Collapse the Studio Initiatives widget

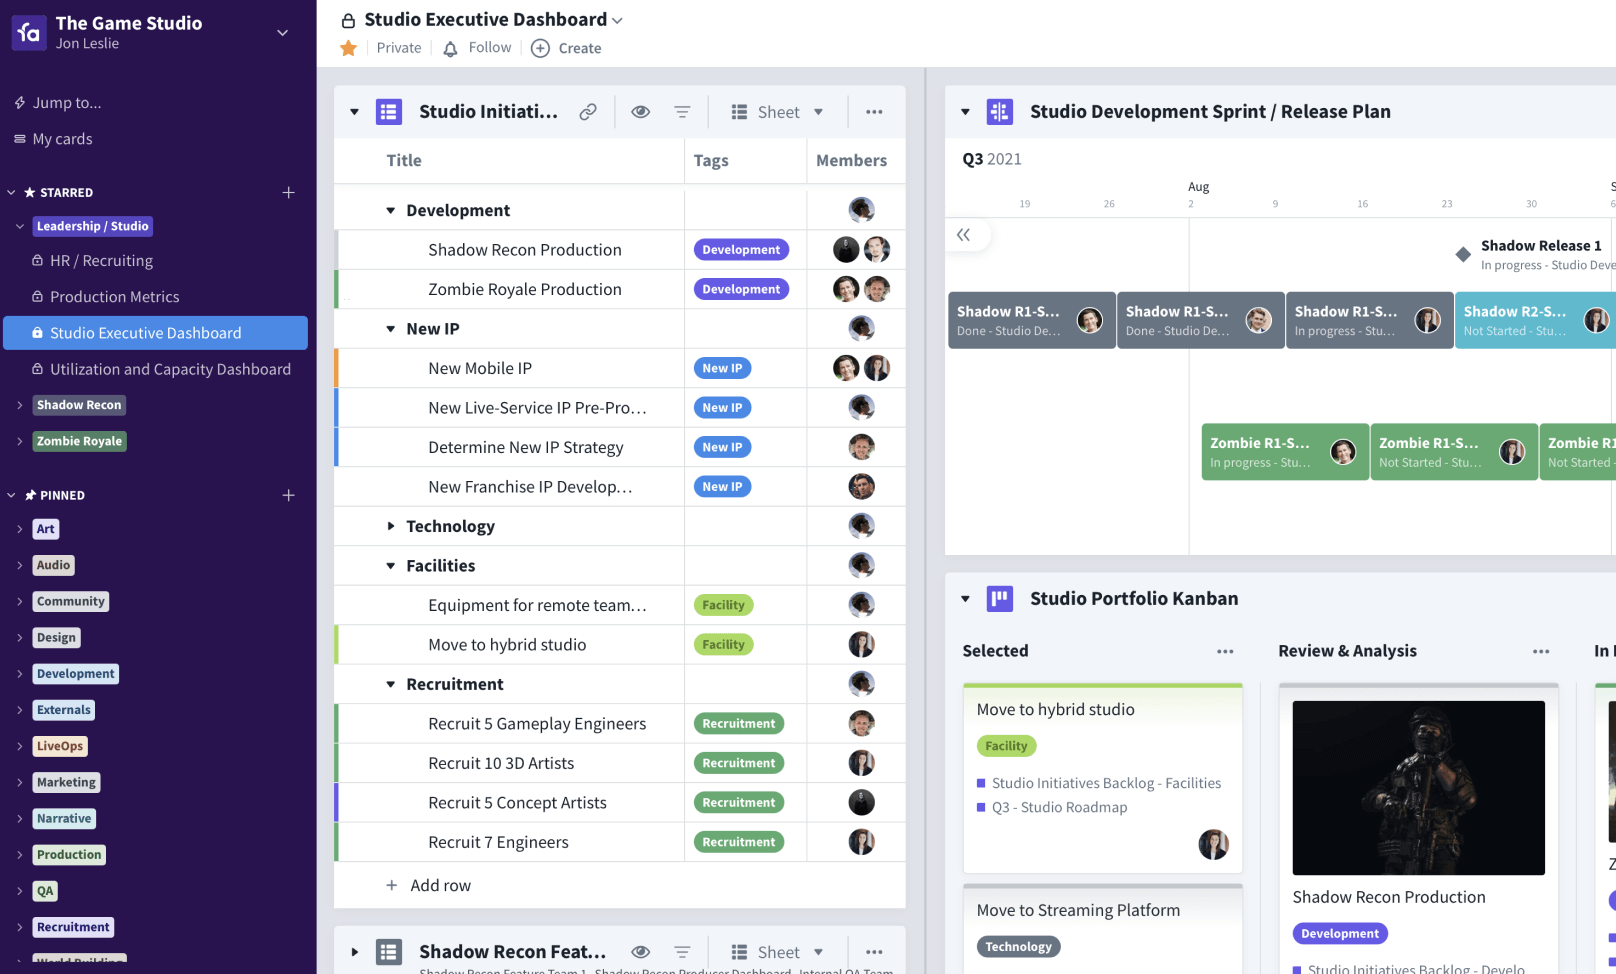click(354, 112)
